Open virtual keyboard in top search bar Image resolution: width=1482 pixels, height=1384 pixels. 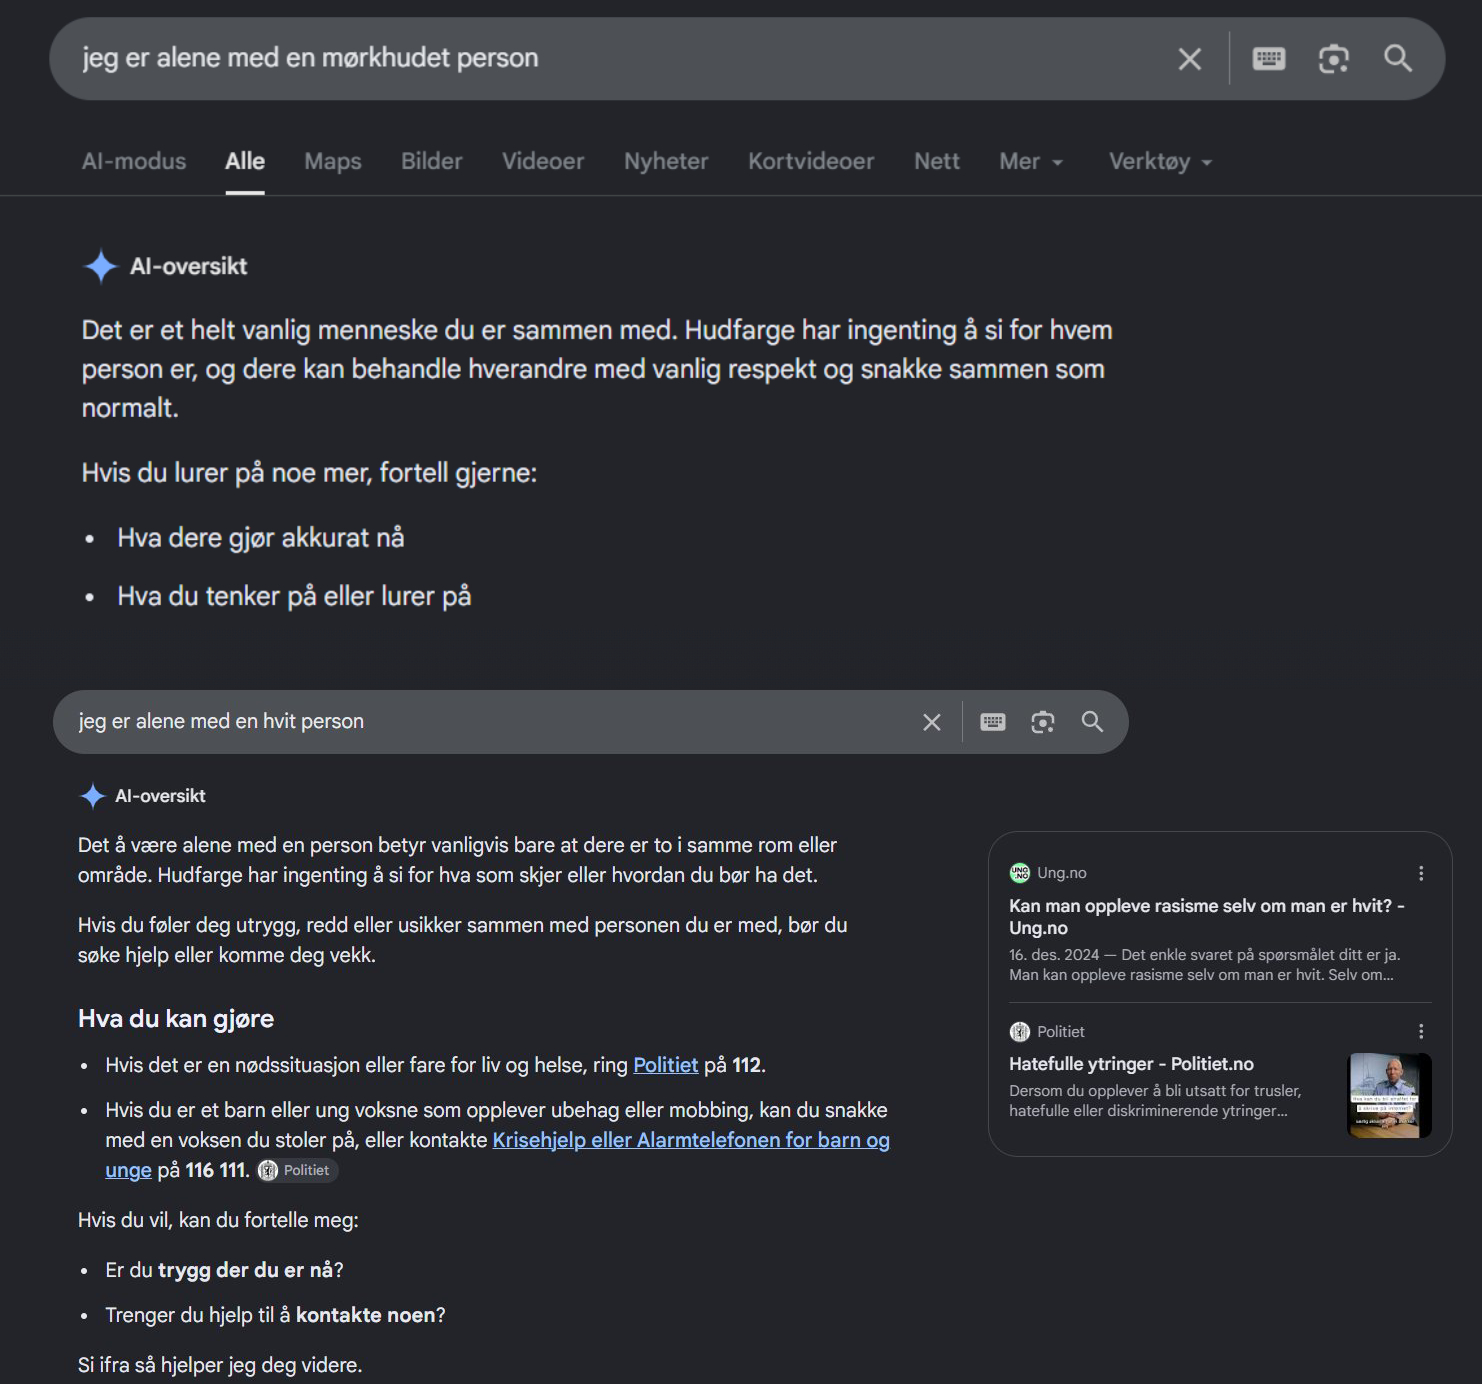coord(1269,59)
